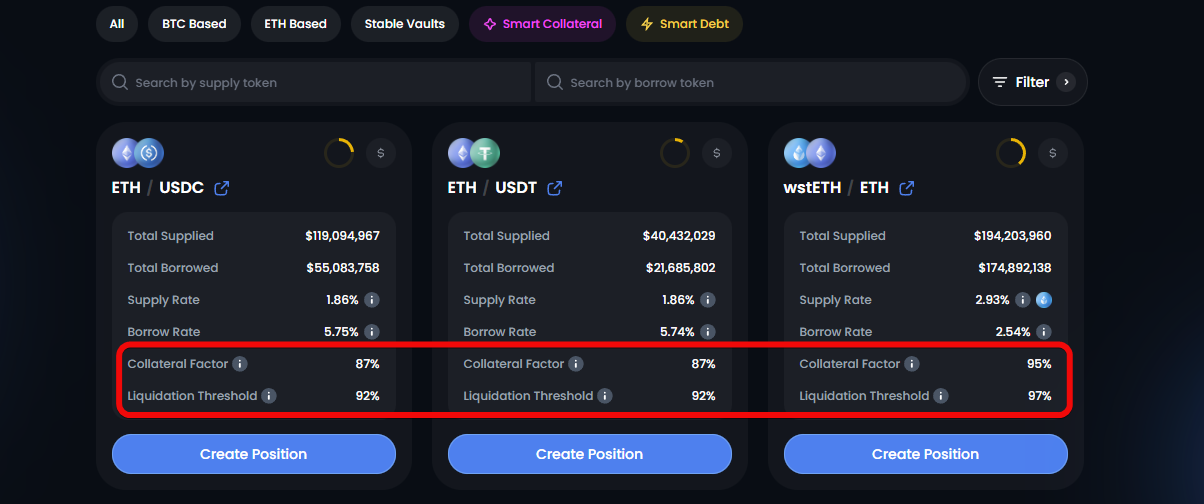
Task: Show Stable Vaults tab
Action: pyautogui.click(x=404, y=24)
